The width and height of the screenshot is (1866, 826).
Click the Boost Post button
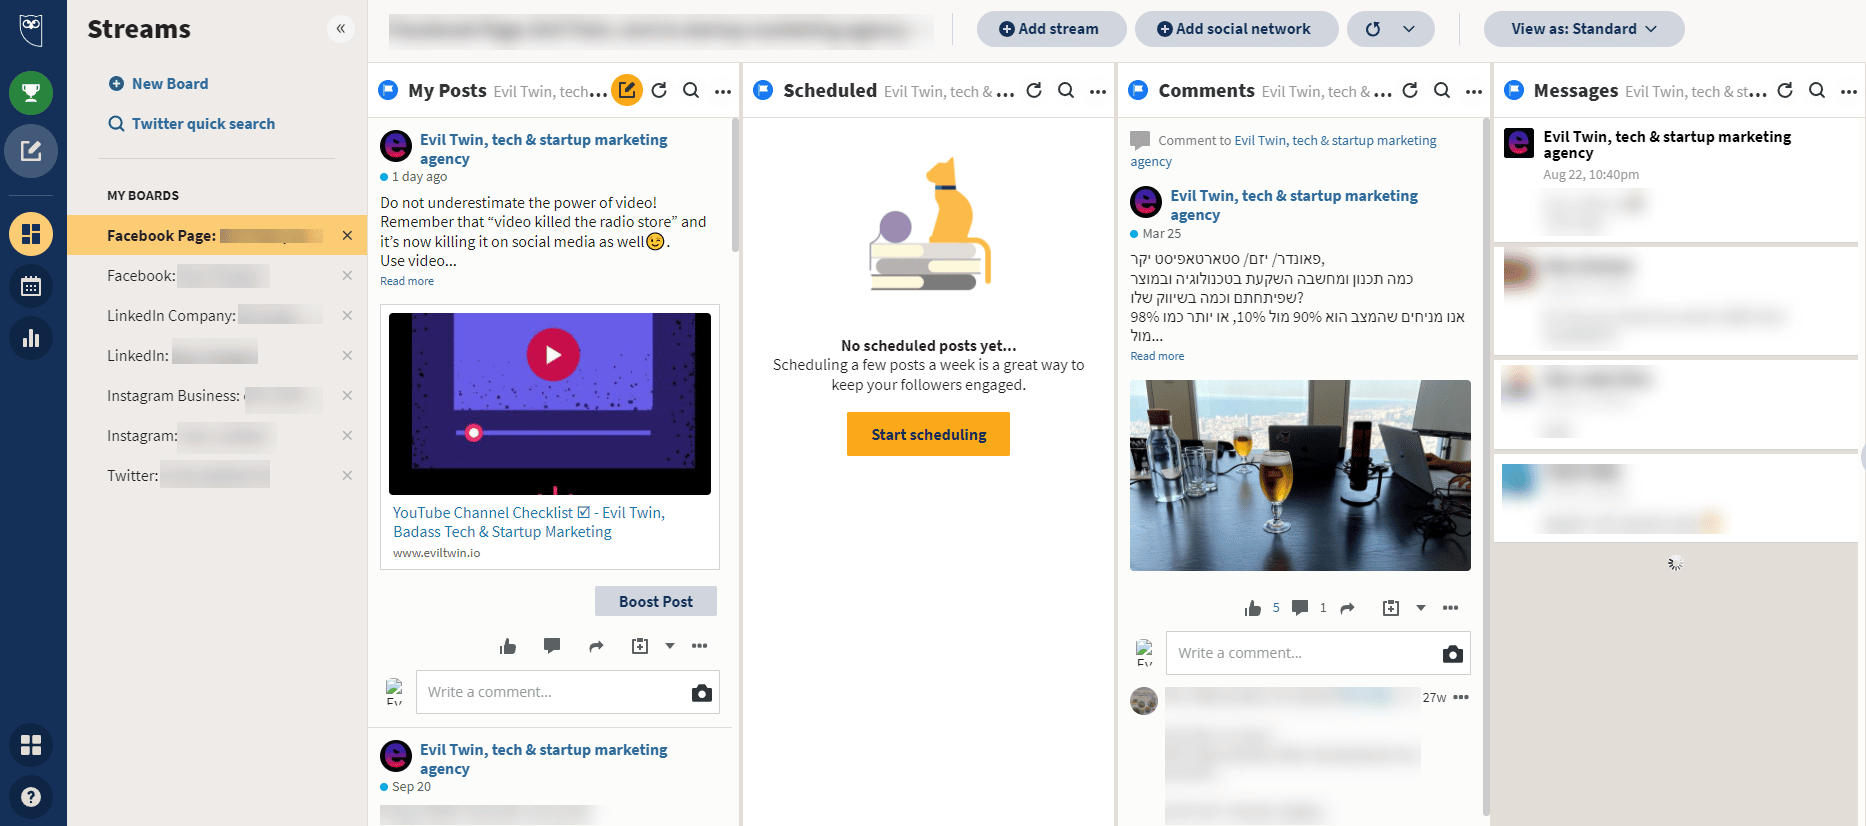[656, 602]
